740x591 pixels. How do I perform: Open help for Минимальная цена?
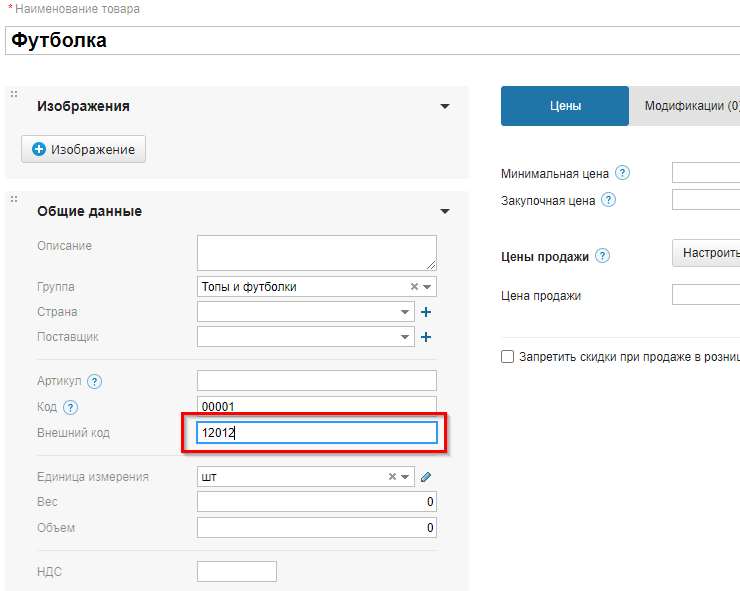(623, 173)
